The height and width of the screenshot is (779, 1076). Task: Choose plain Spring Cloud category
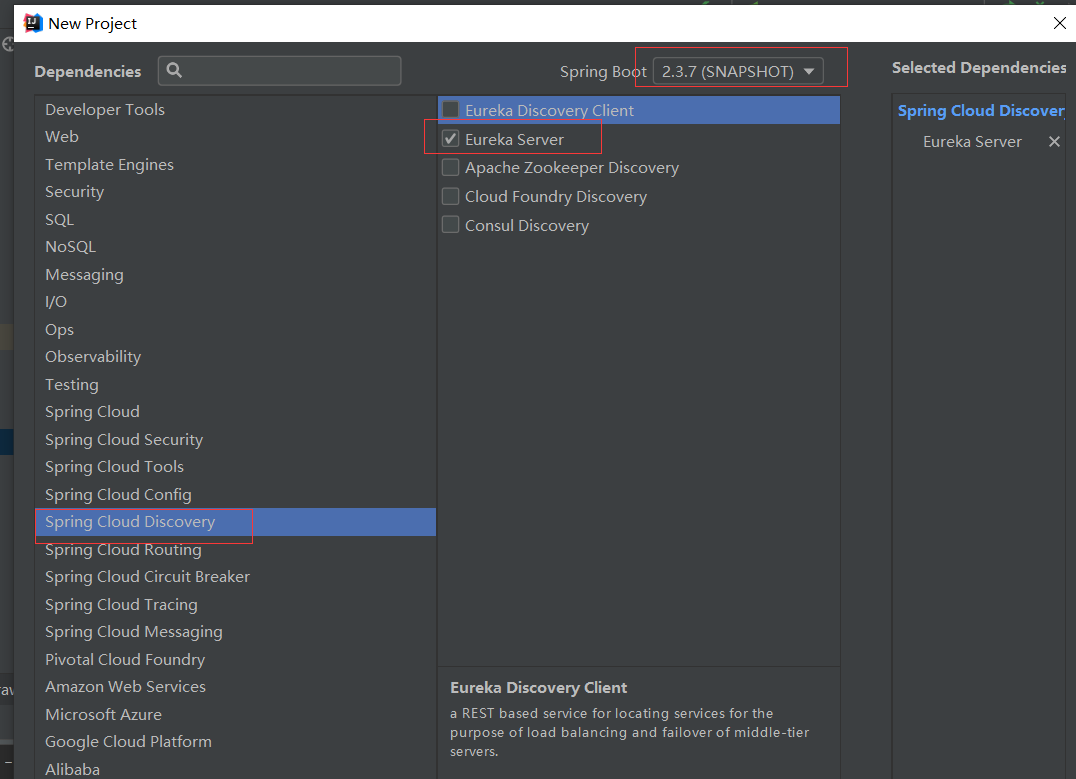point(235,412)
